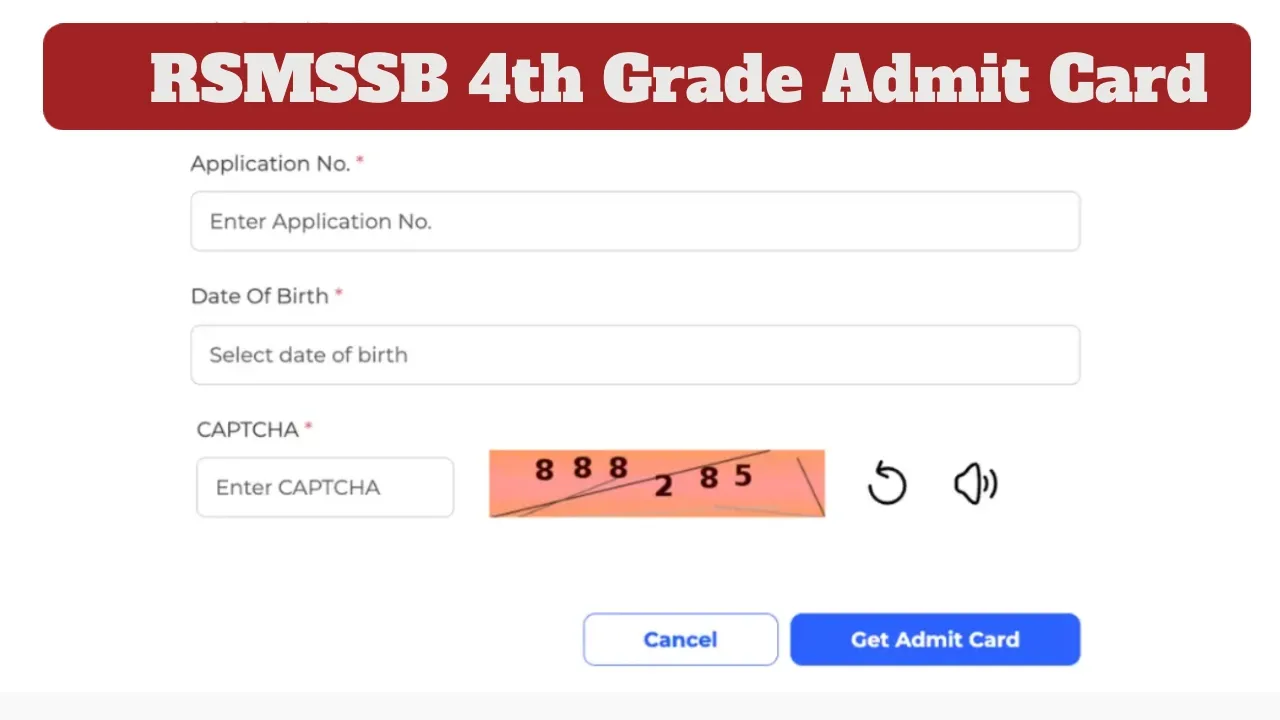
Task: Open the Select date of birth field
Action: pyautogui.click(x=635, y=355)
